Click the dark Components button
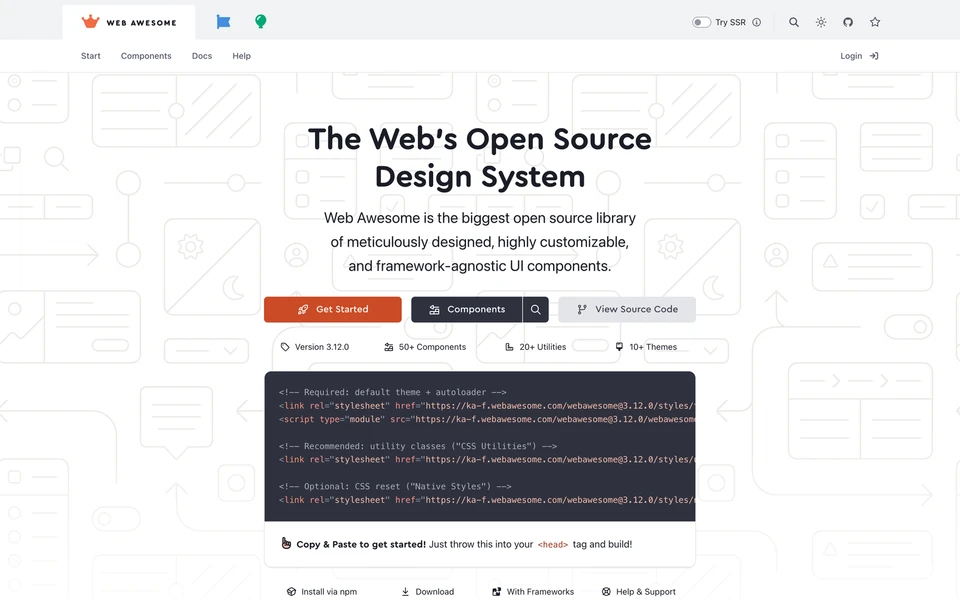This screenshot has width=960, height=600. 467,309
